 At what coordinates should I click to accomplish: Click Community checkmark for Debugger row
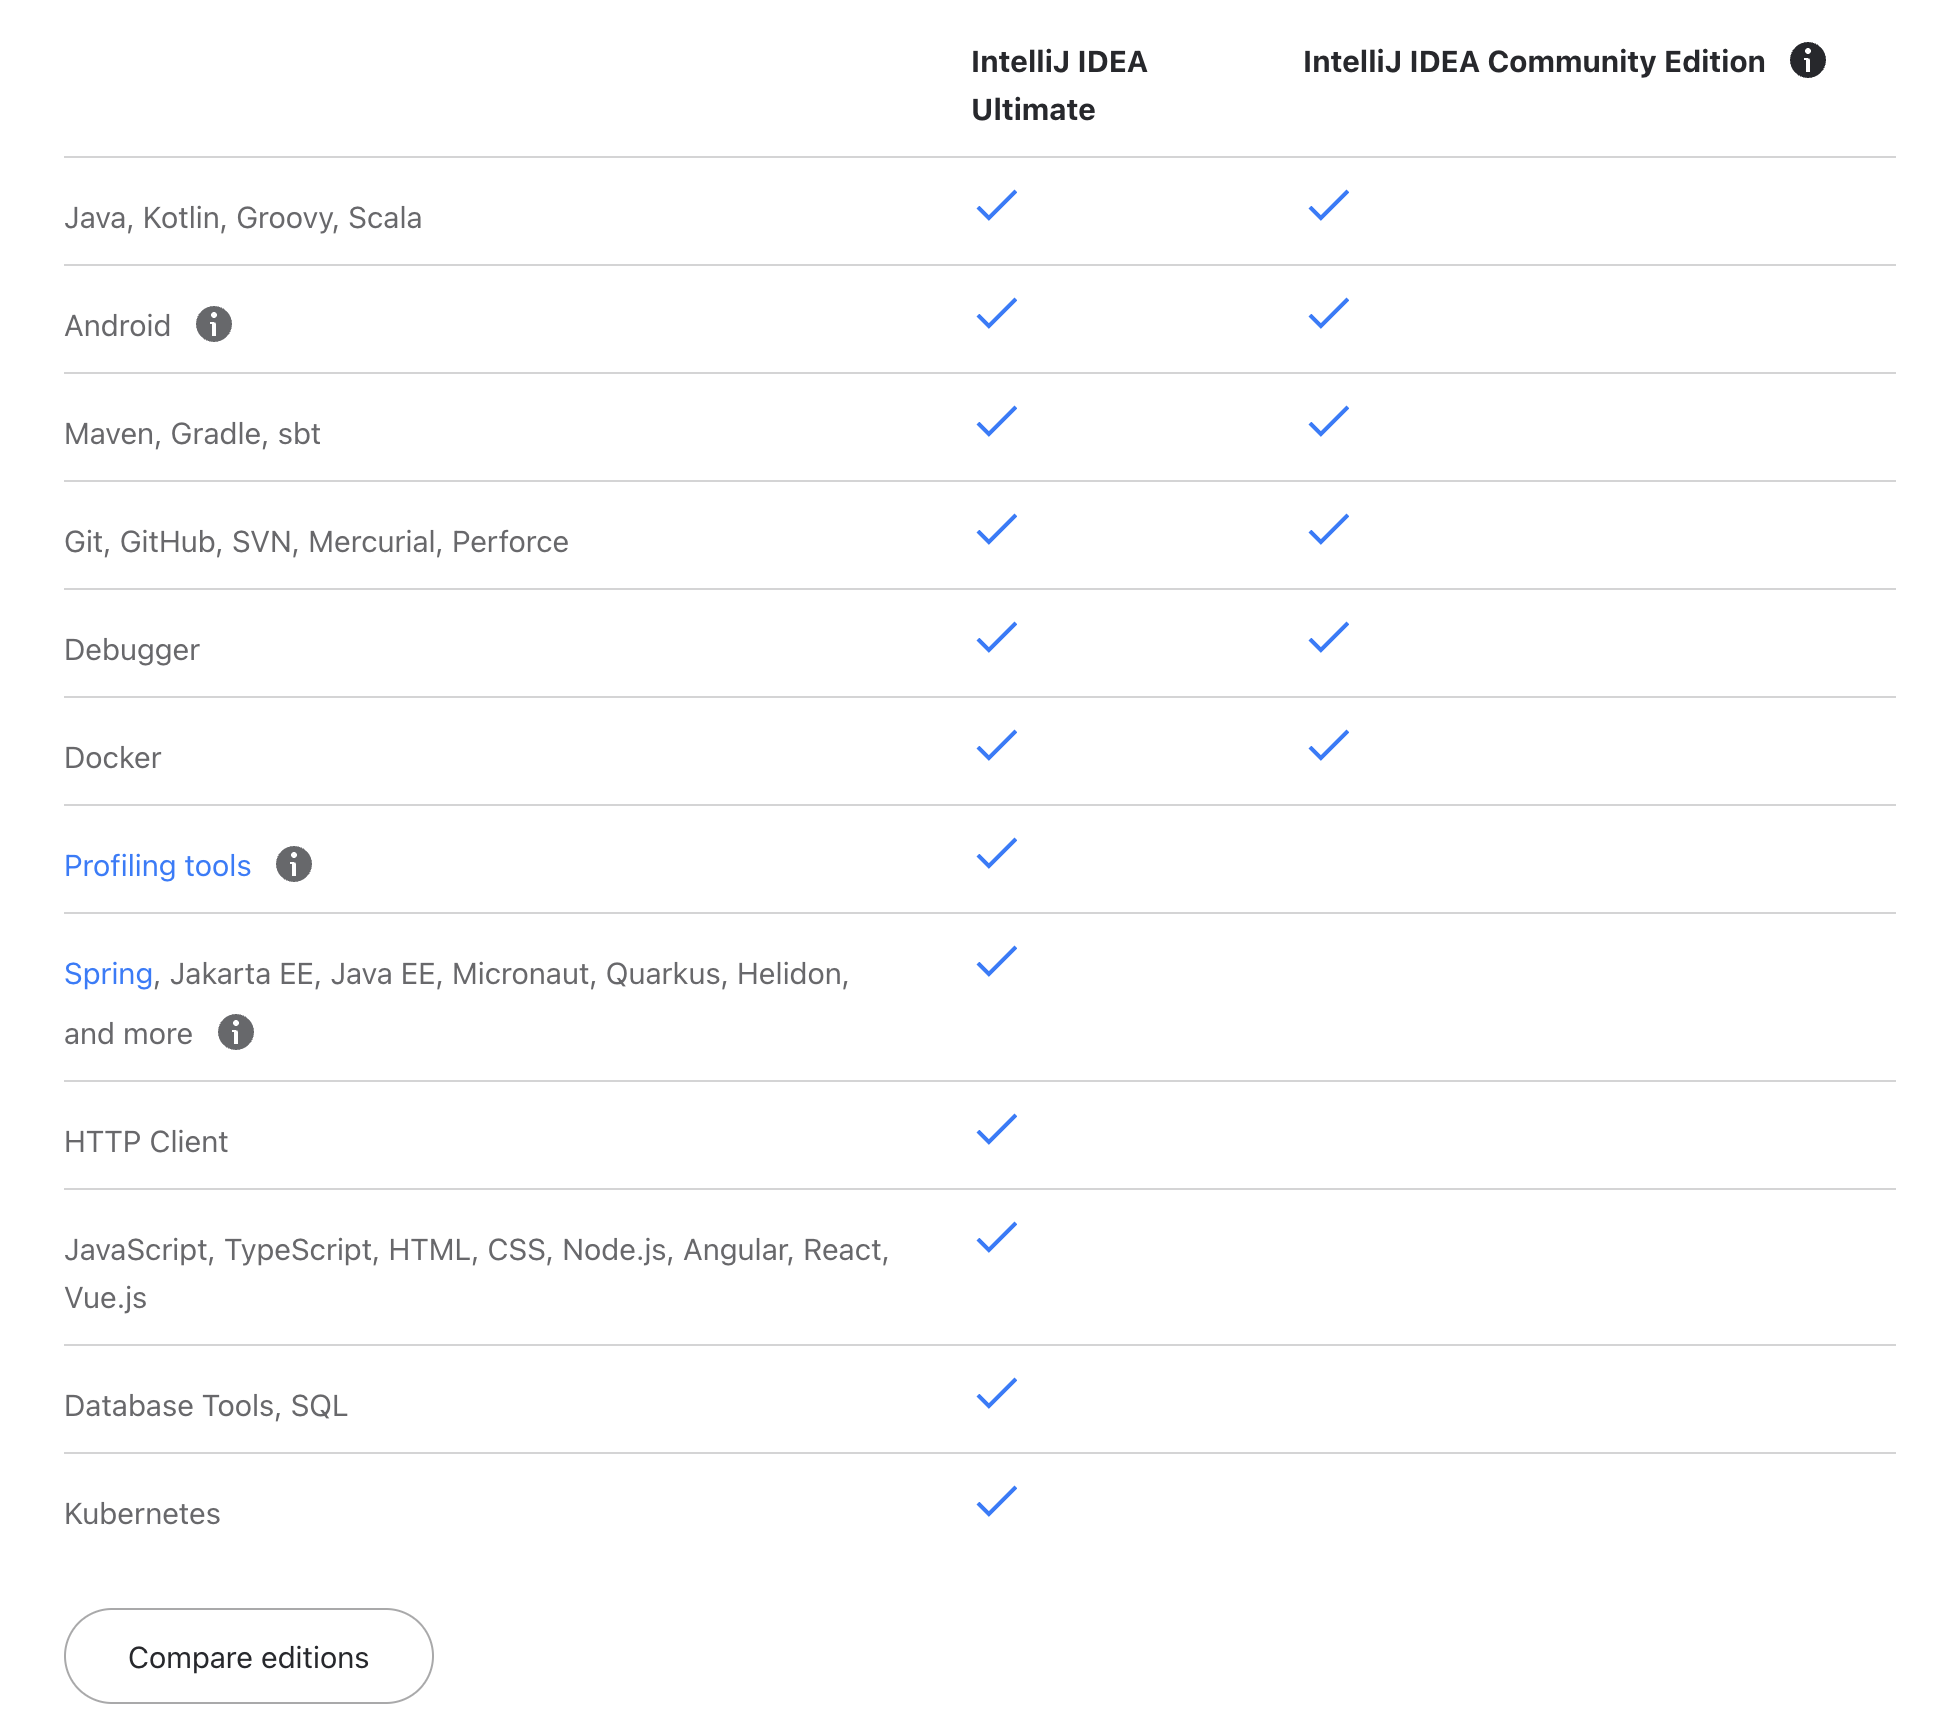point(1328,637)
